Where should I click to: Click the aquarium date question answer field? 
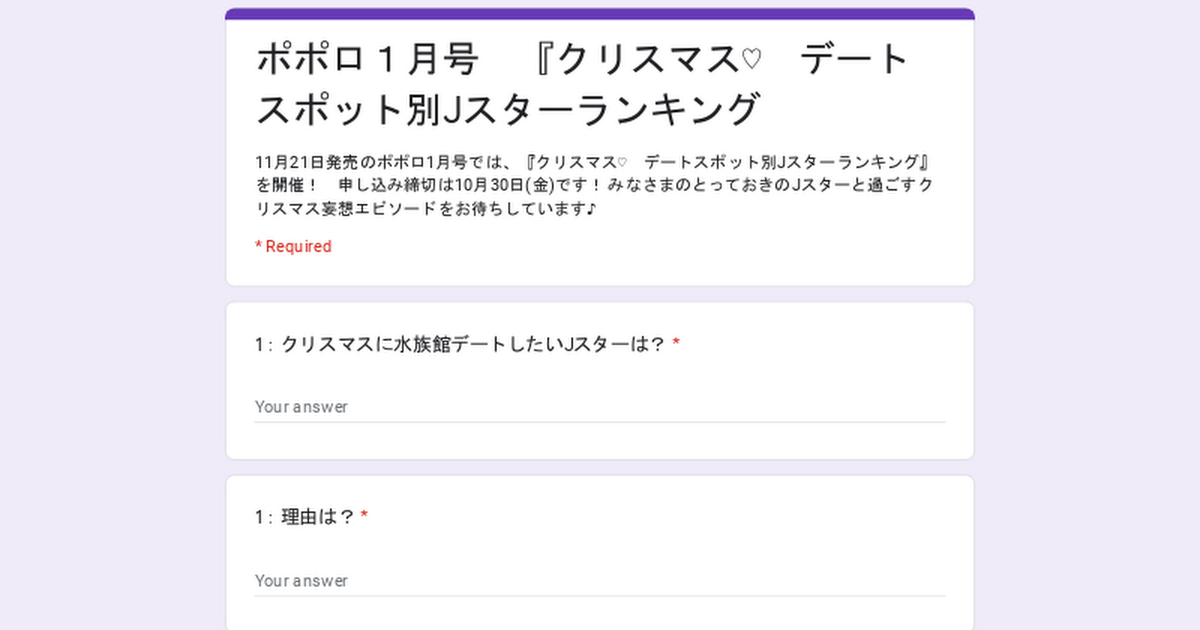pyautogui.click(x=599, y=407)
